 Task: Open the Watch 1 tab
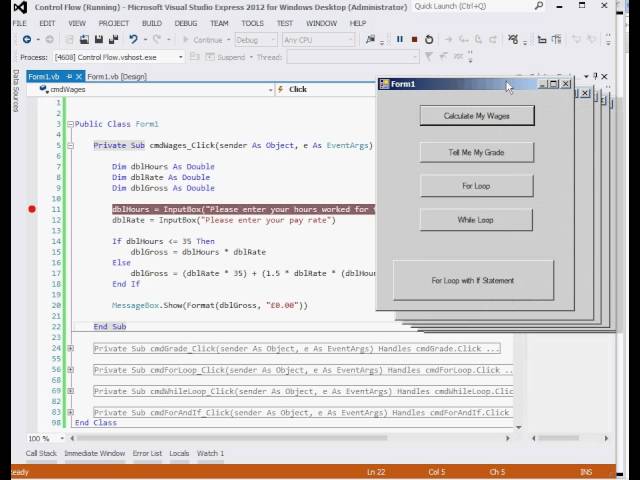click(x=211, y=453)
